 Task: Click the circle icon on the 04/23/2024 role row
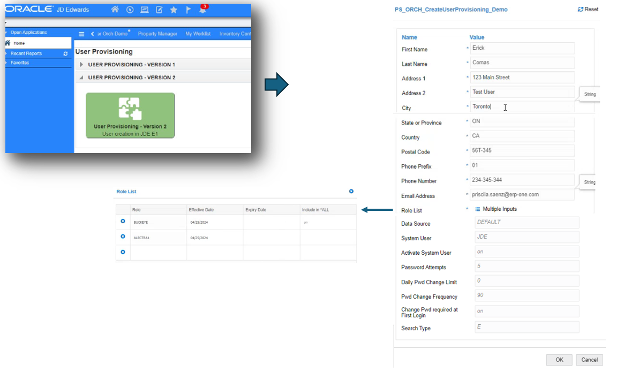tap(123, 221)
